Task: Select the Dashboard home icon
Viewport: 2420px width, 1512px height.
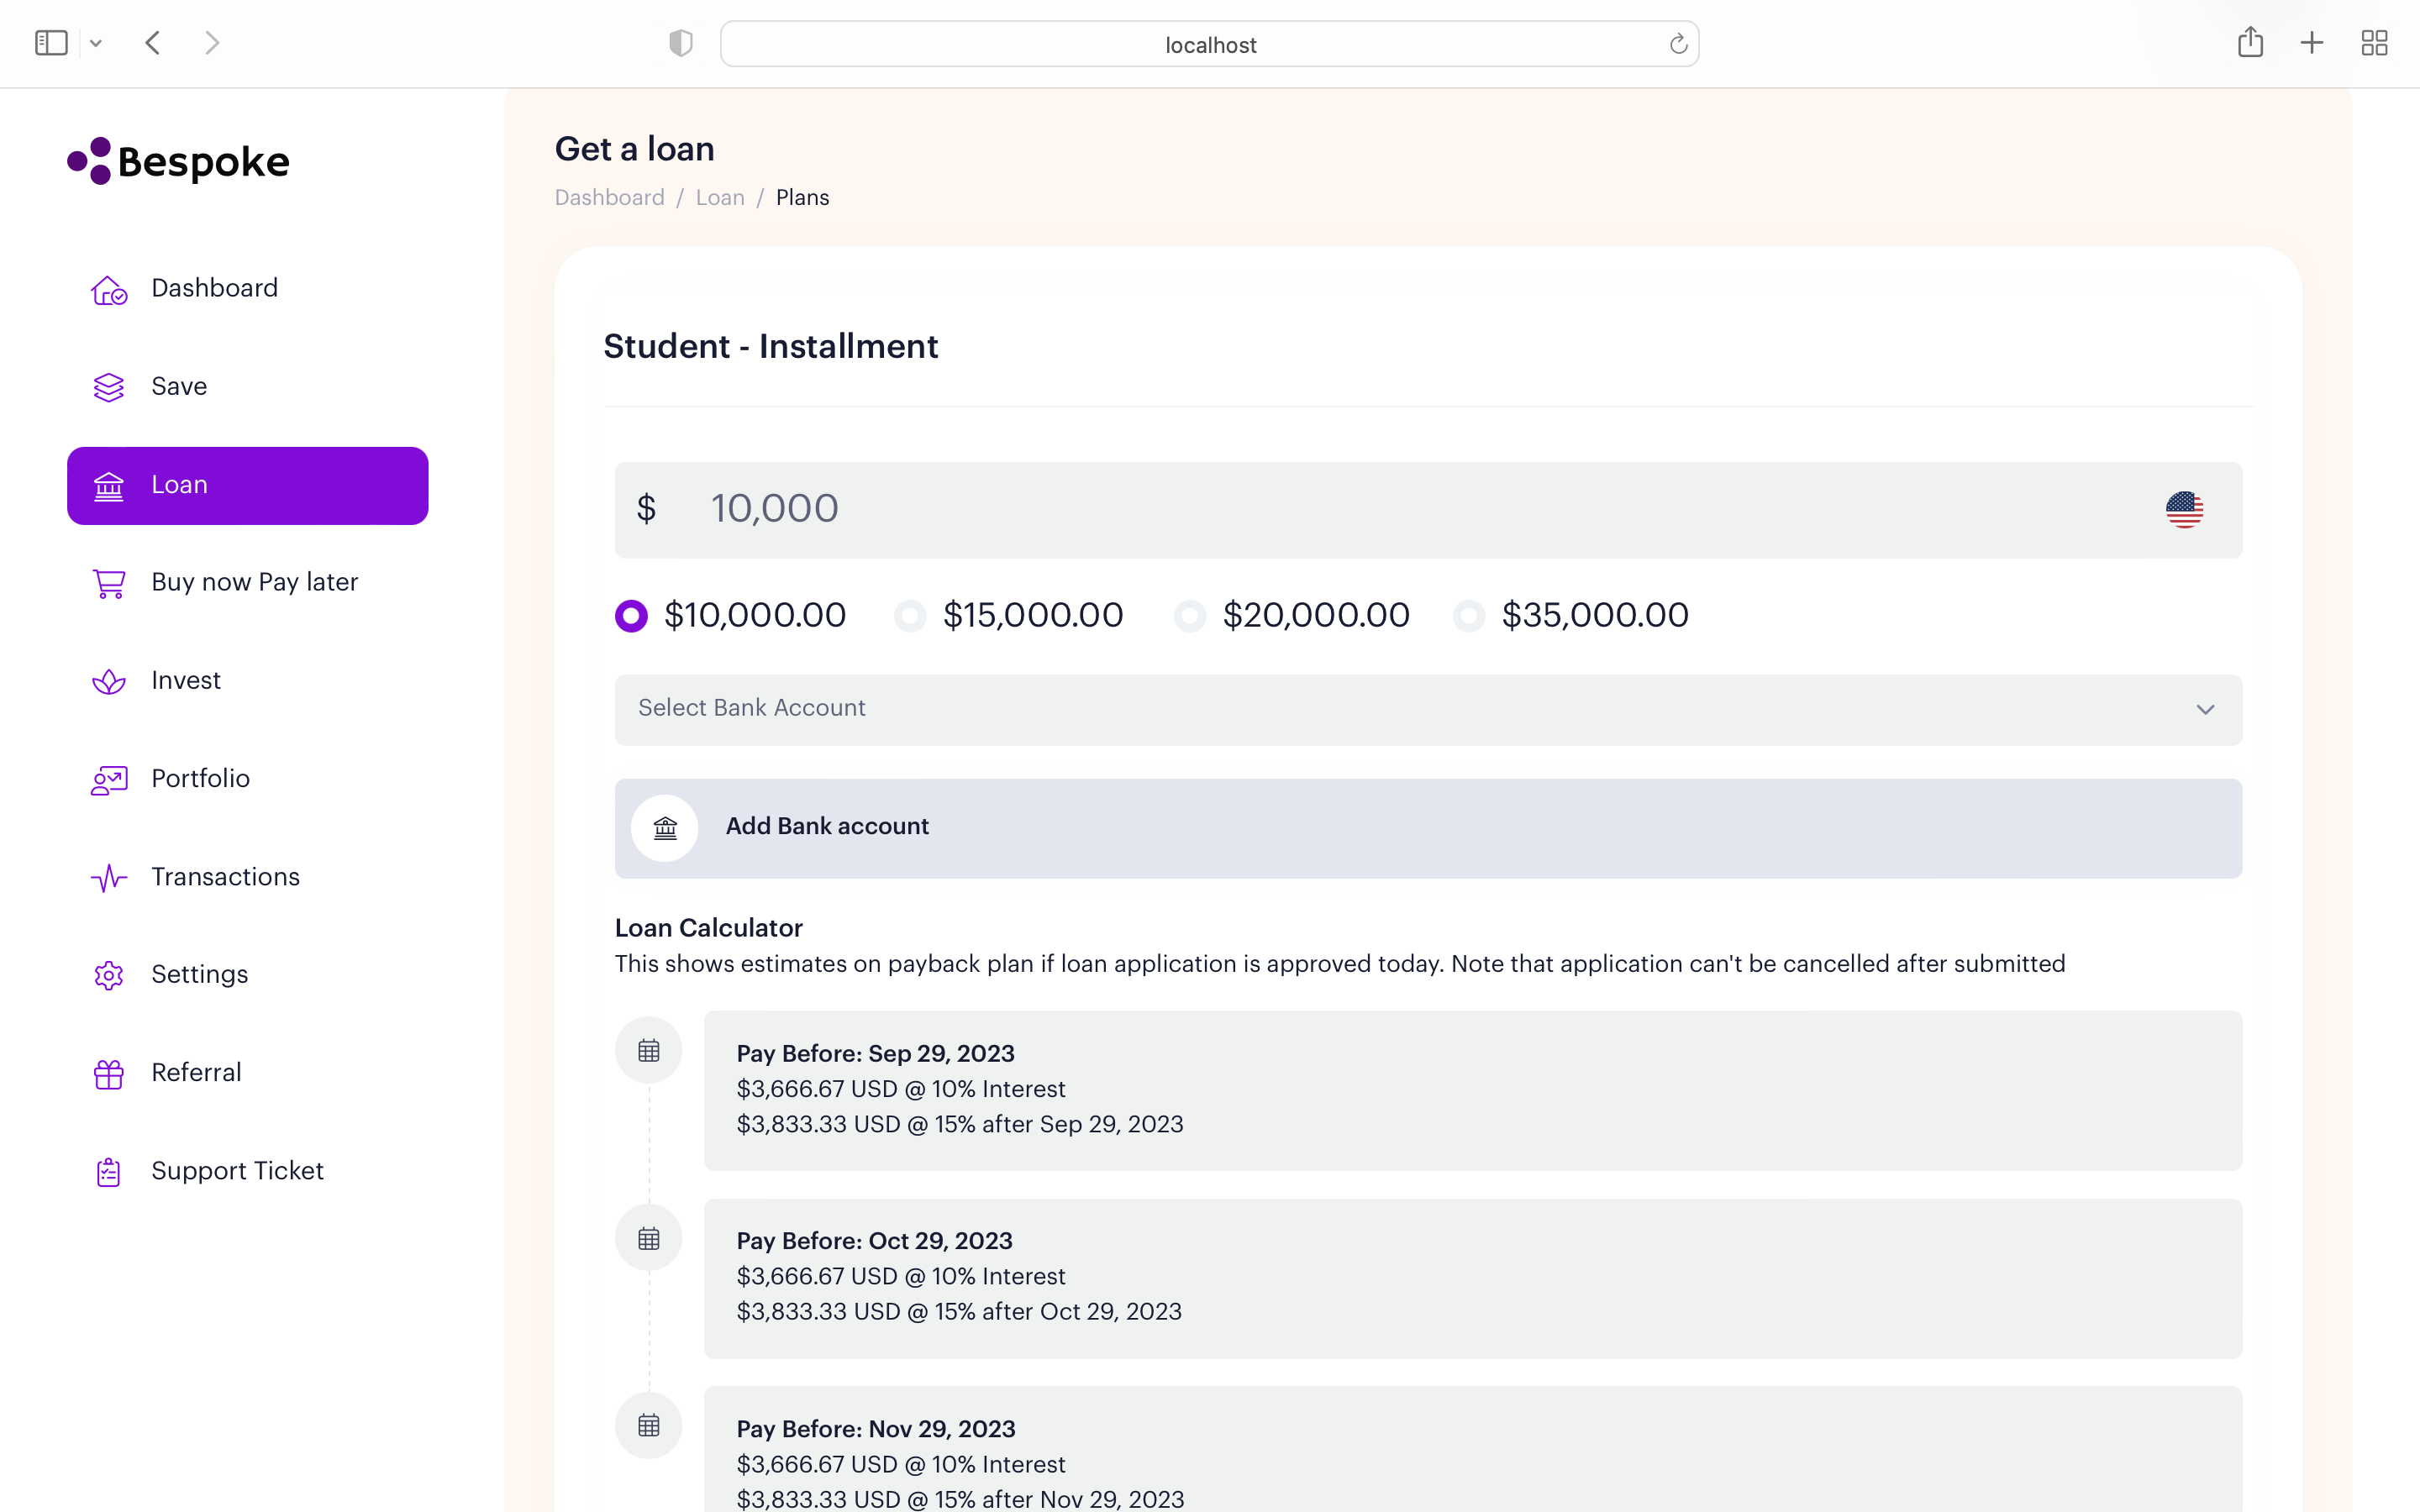Action: (x=109, y=289)
